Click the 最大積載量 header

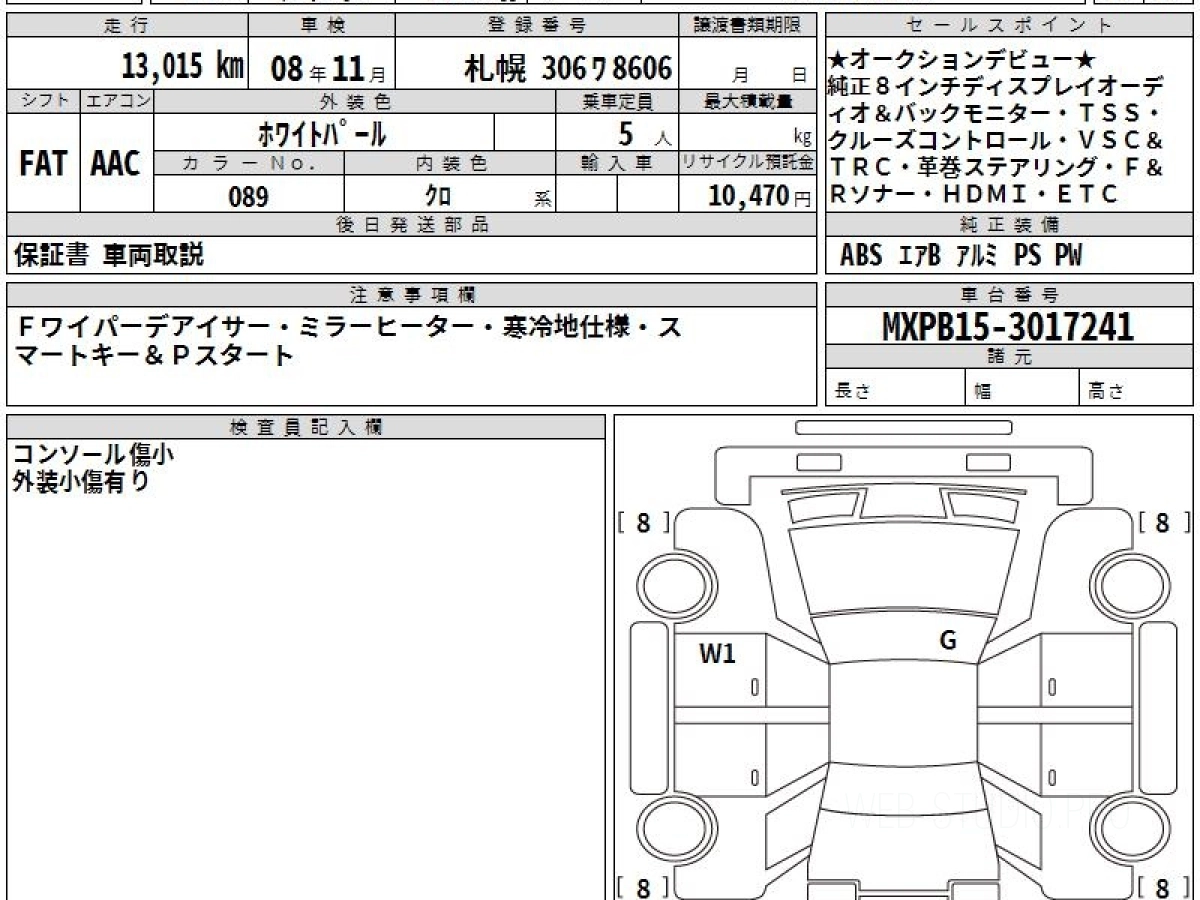[748, 101]
